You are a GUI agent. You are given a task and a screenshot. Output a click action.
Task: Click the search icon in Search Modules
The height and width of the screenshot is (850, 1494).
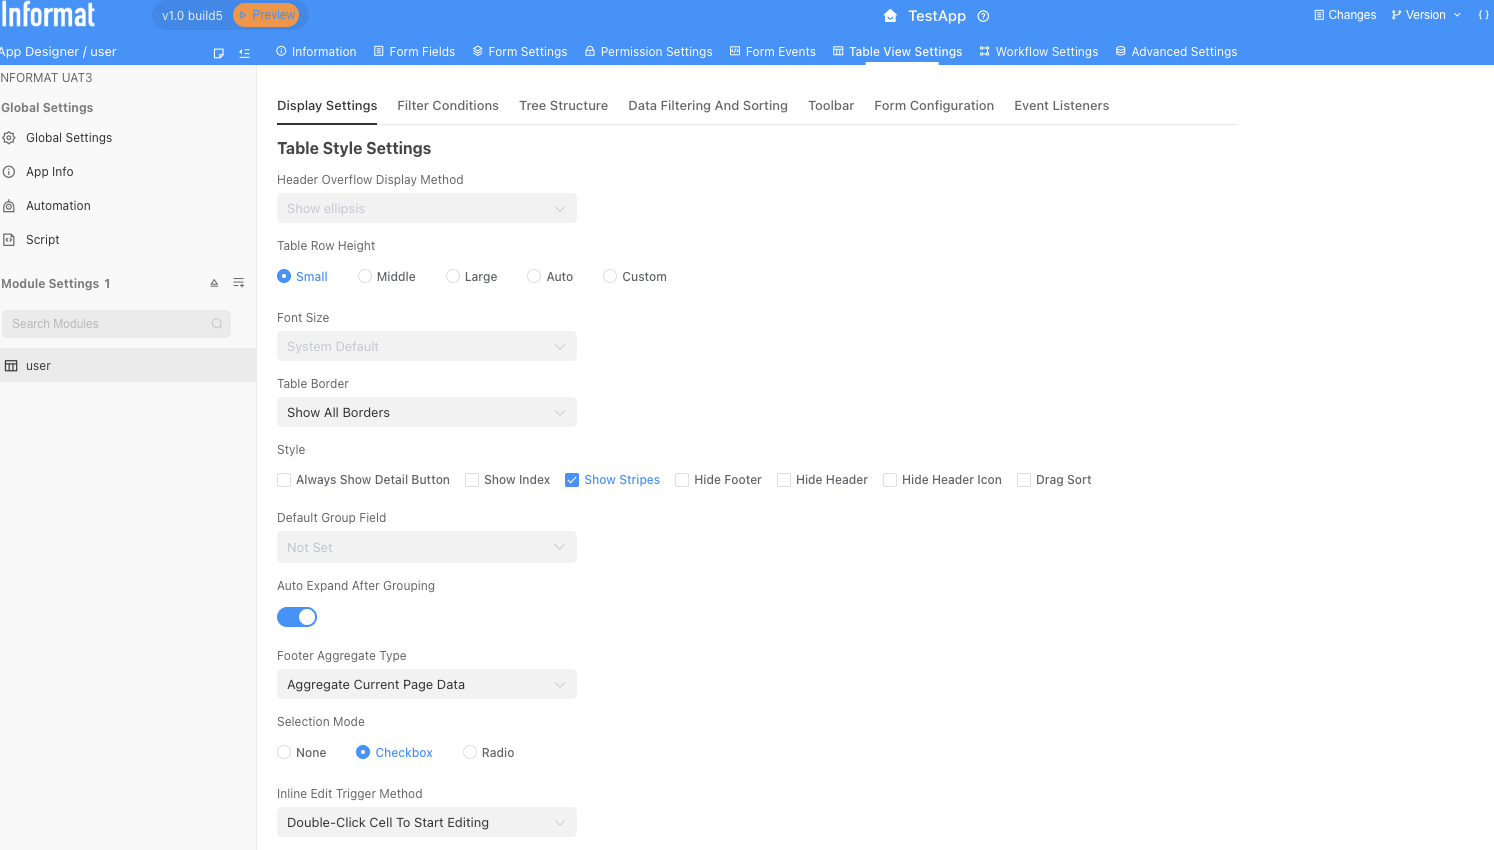pos(217,324)
